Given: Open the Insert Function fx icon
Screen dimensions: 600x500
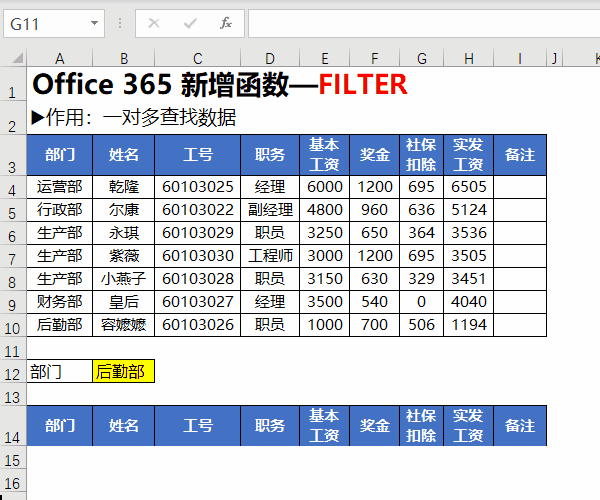Looking at the screenshot, I should click(226, 23).
